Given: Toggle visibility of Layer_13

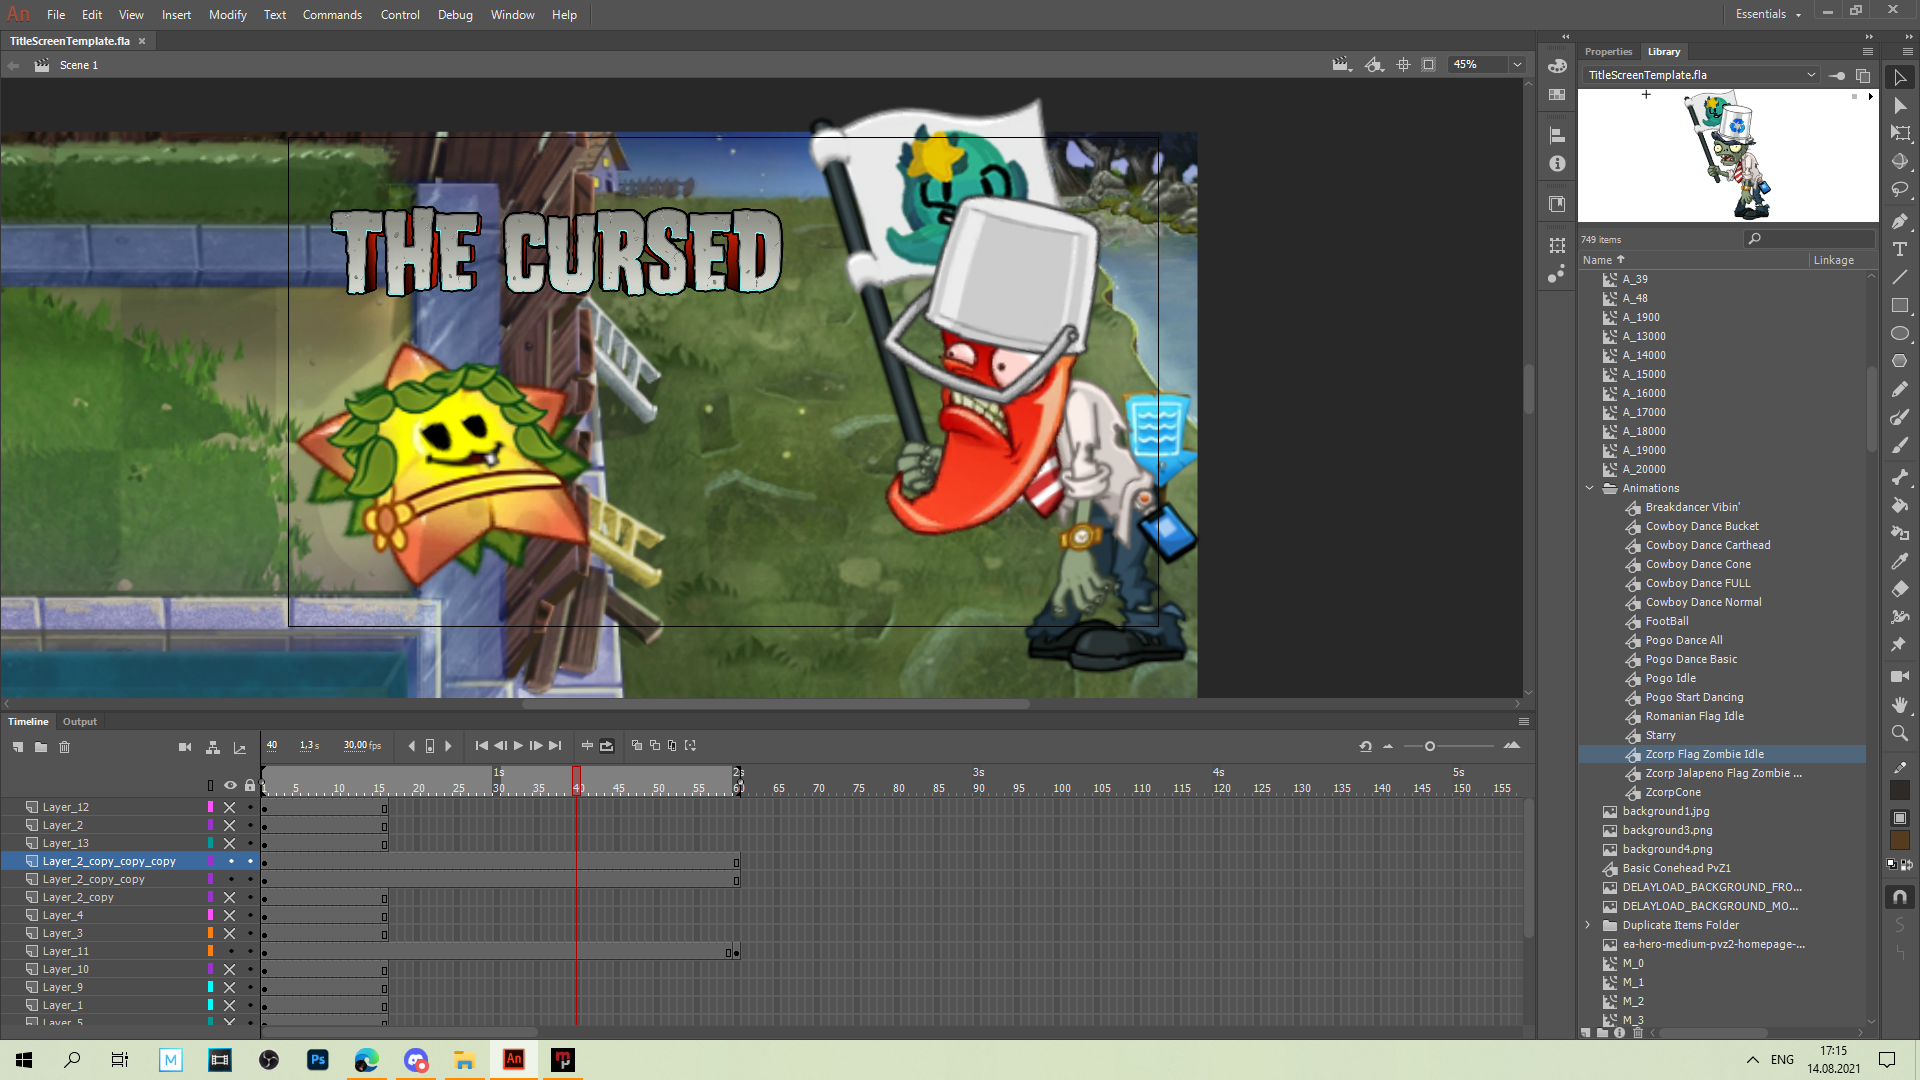Looking at the screenshot, I should (229, 843).
